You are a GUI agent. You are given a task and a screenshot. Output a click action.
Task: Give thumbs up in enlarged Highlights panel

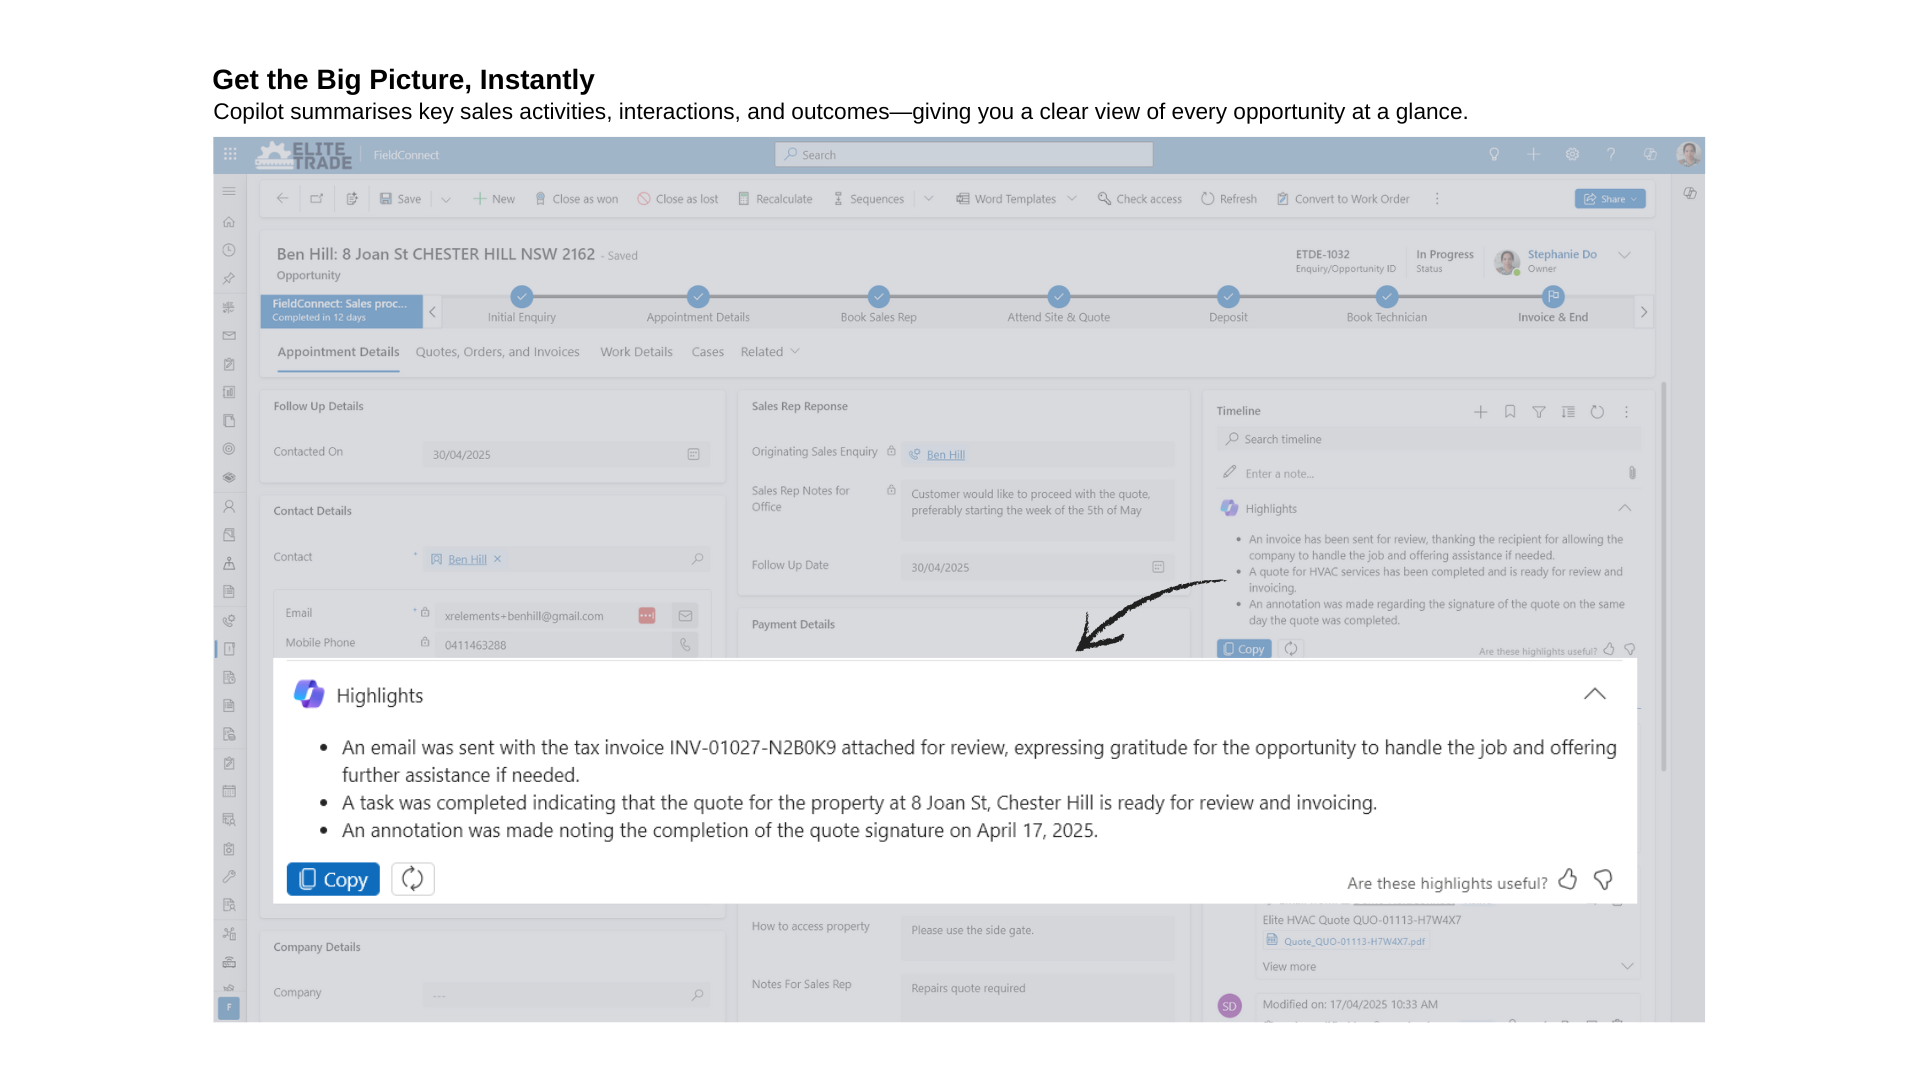pyautogui.click(x=1568, y=879)
